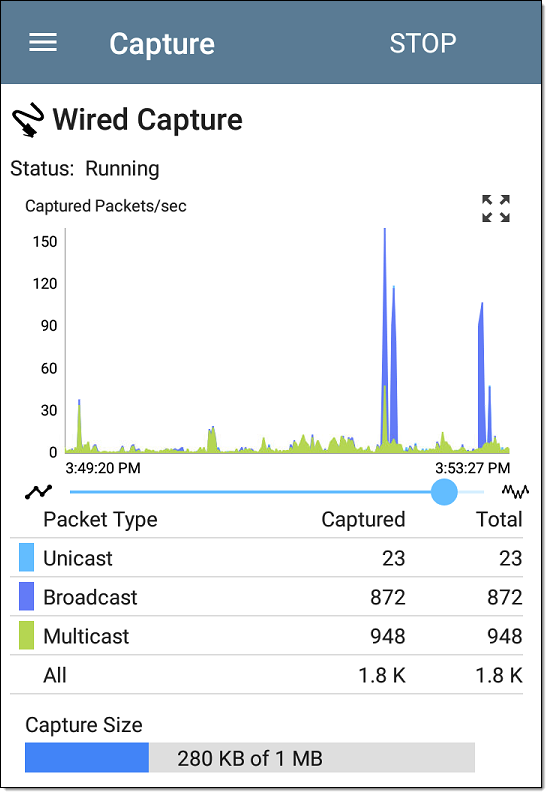549x795 pixels.
Task: Click the Capture Size progress bar
Action: point(250,757)
